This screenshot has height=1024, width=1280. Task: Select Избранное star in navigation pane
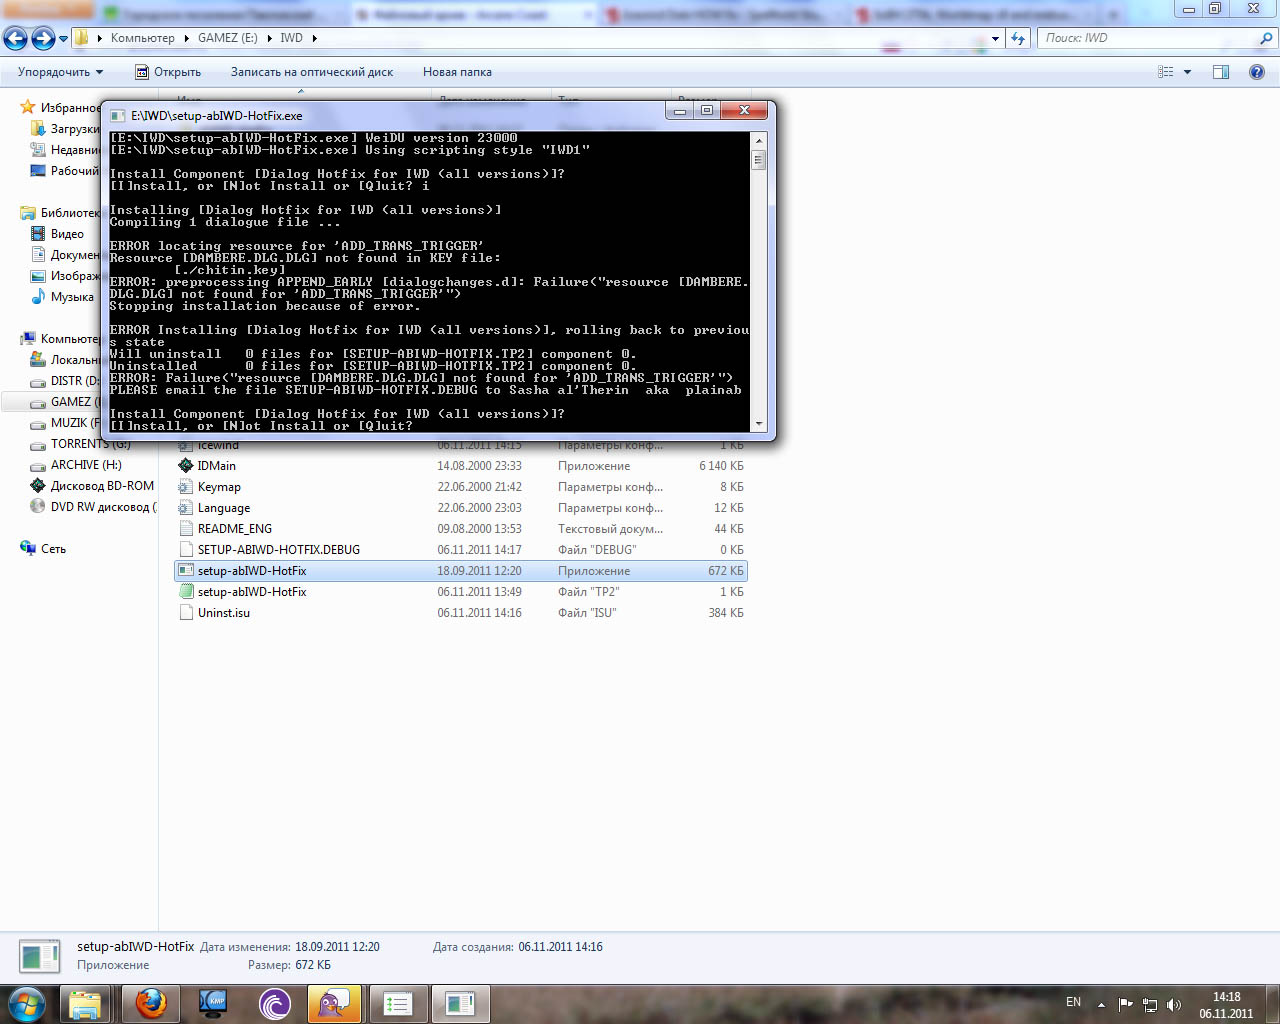(x=28, y=107)
